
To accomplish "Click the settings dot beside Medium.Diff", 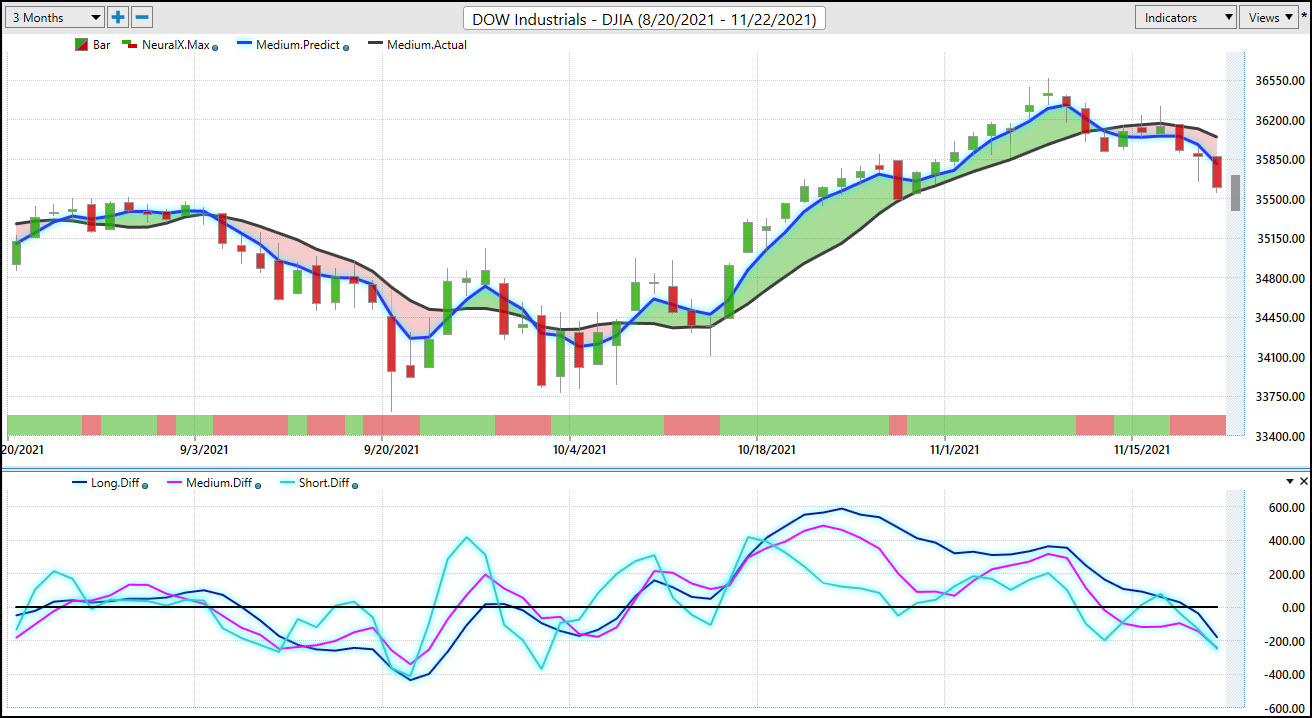I will [x=258, y=485].
